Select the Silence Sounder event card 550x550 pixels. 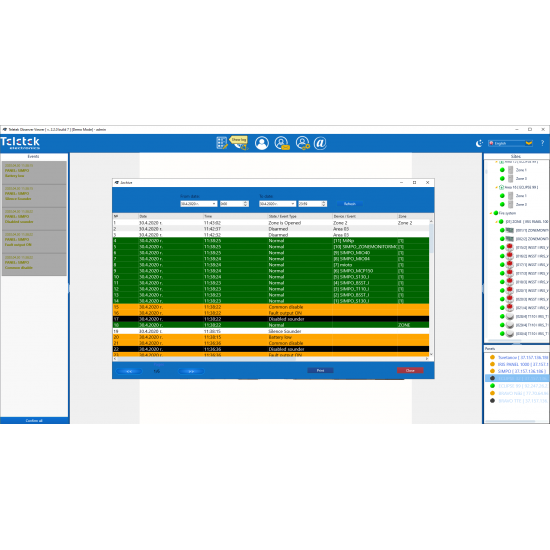[x=34, y=195]
